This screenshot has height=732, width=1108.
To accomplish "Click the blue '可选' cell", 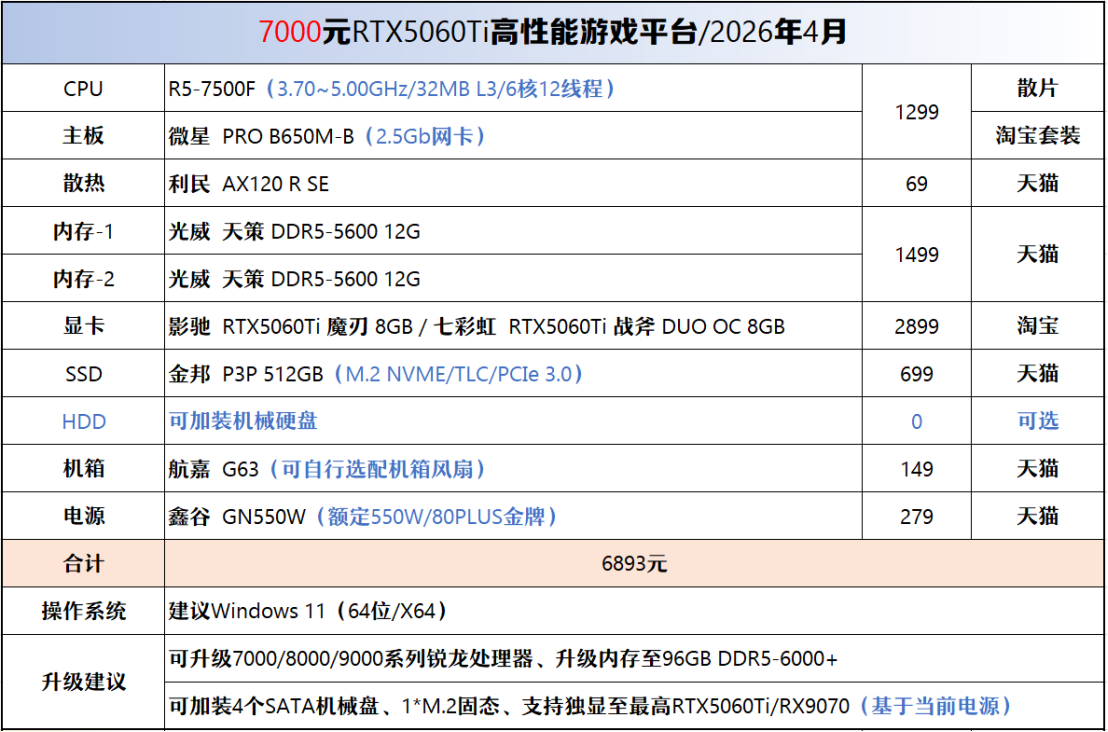I will click(1038, 421).
